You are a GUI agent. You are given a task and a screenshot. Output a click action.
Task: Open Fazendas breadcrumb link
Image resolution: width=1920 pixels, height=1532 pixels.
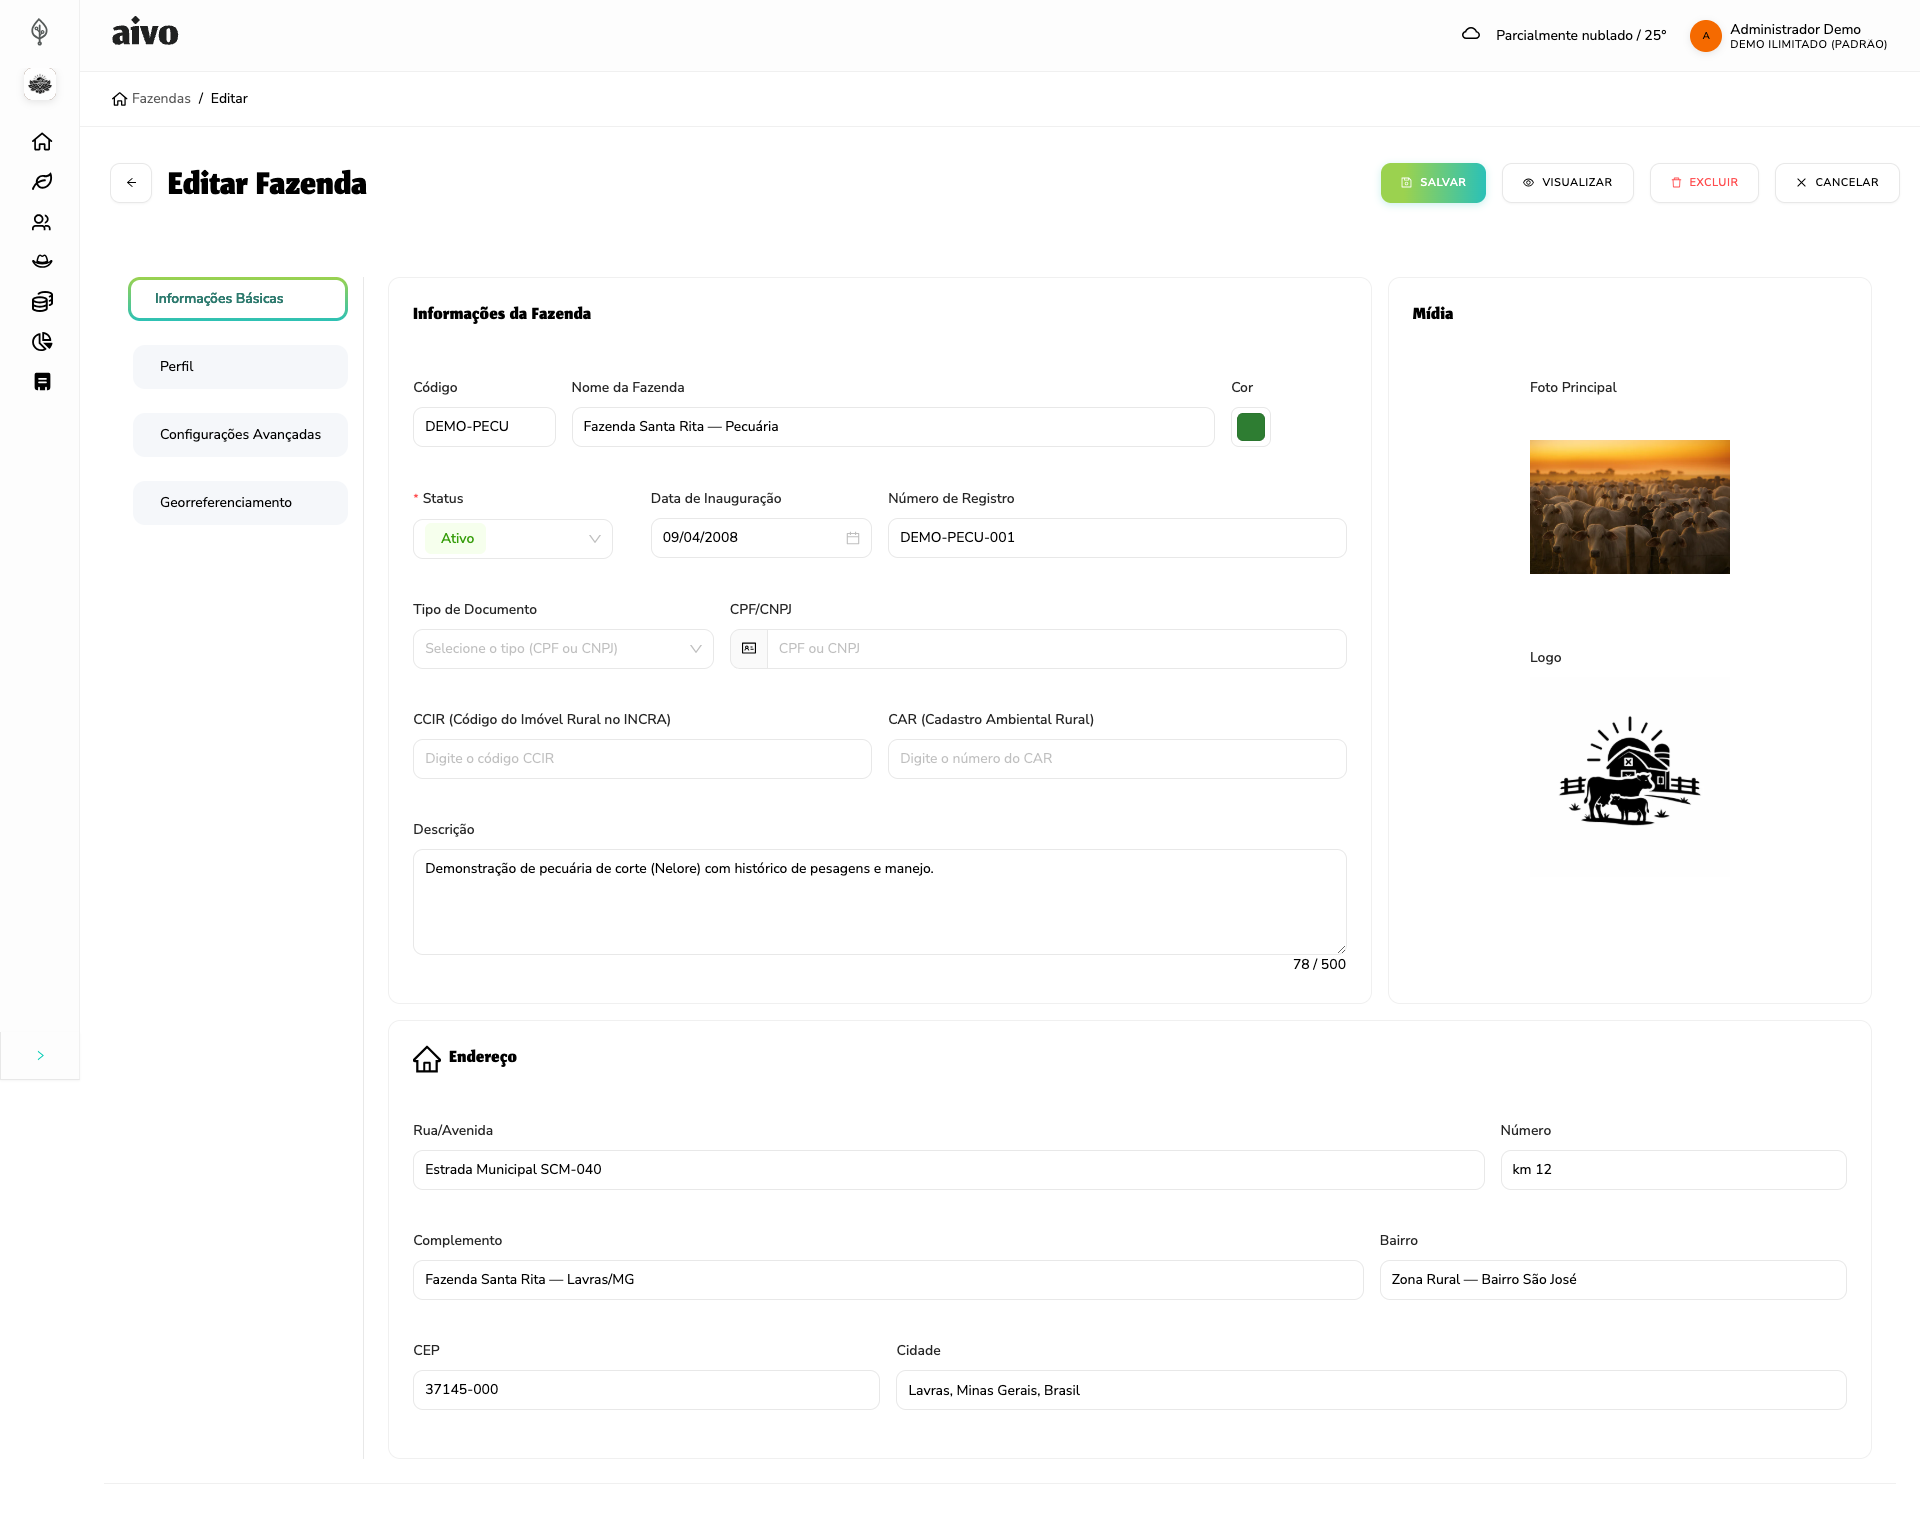pos(161,99)
